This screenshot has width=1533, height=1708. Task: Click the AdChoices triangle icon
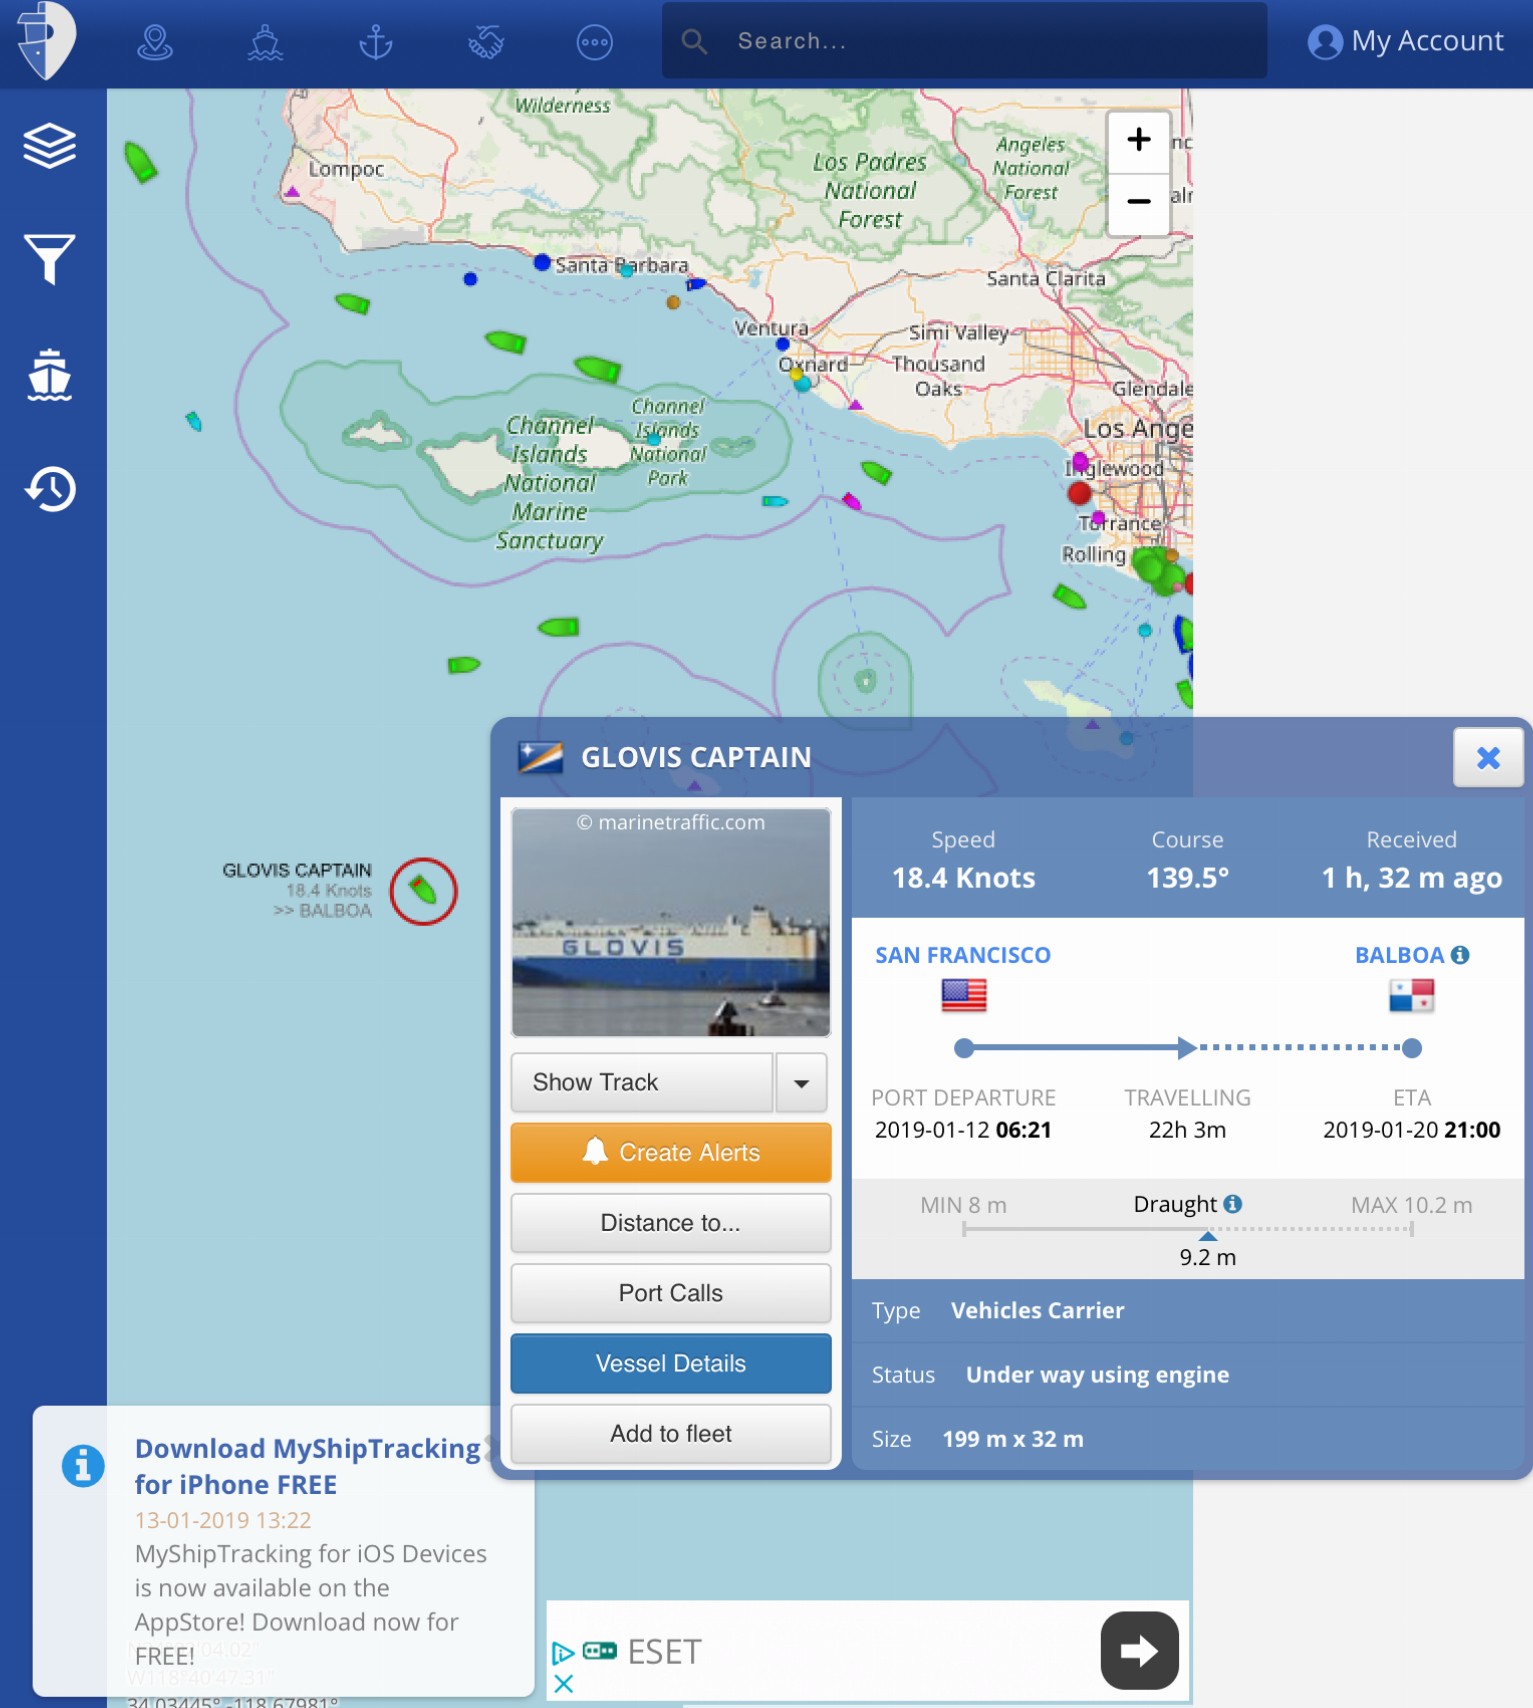click(x=563, y=1652)
